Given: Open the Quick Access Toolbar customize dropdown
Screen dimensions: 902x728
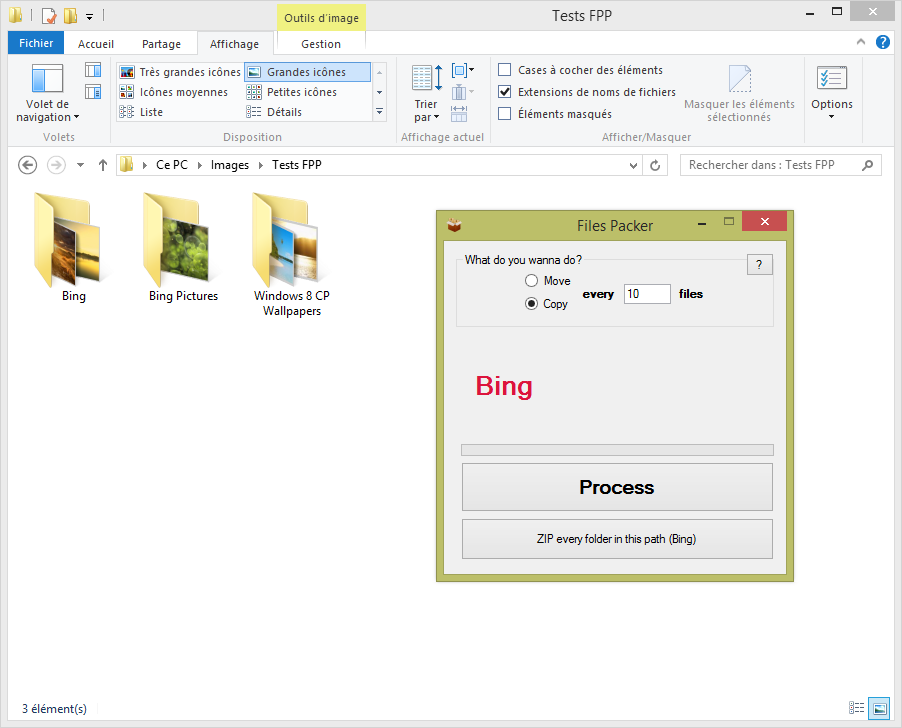Looking at the screenshot, I should (x=90, y=16).
